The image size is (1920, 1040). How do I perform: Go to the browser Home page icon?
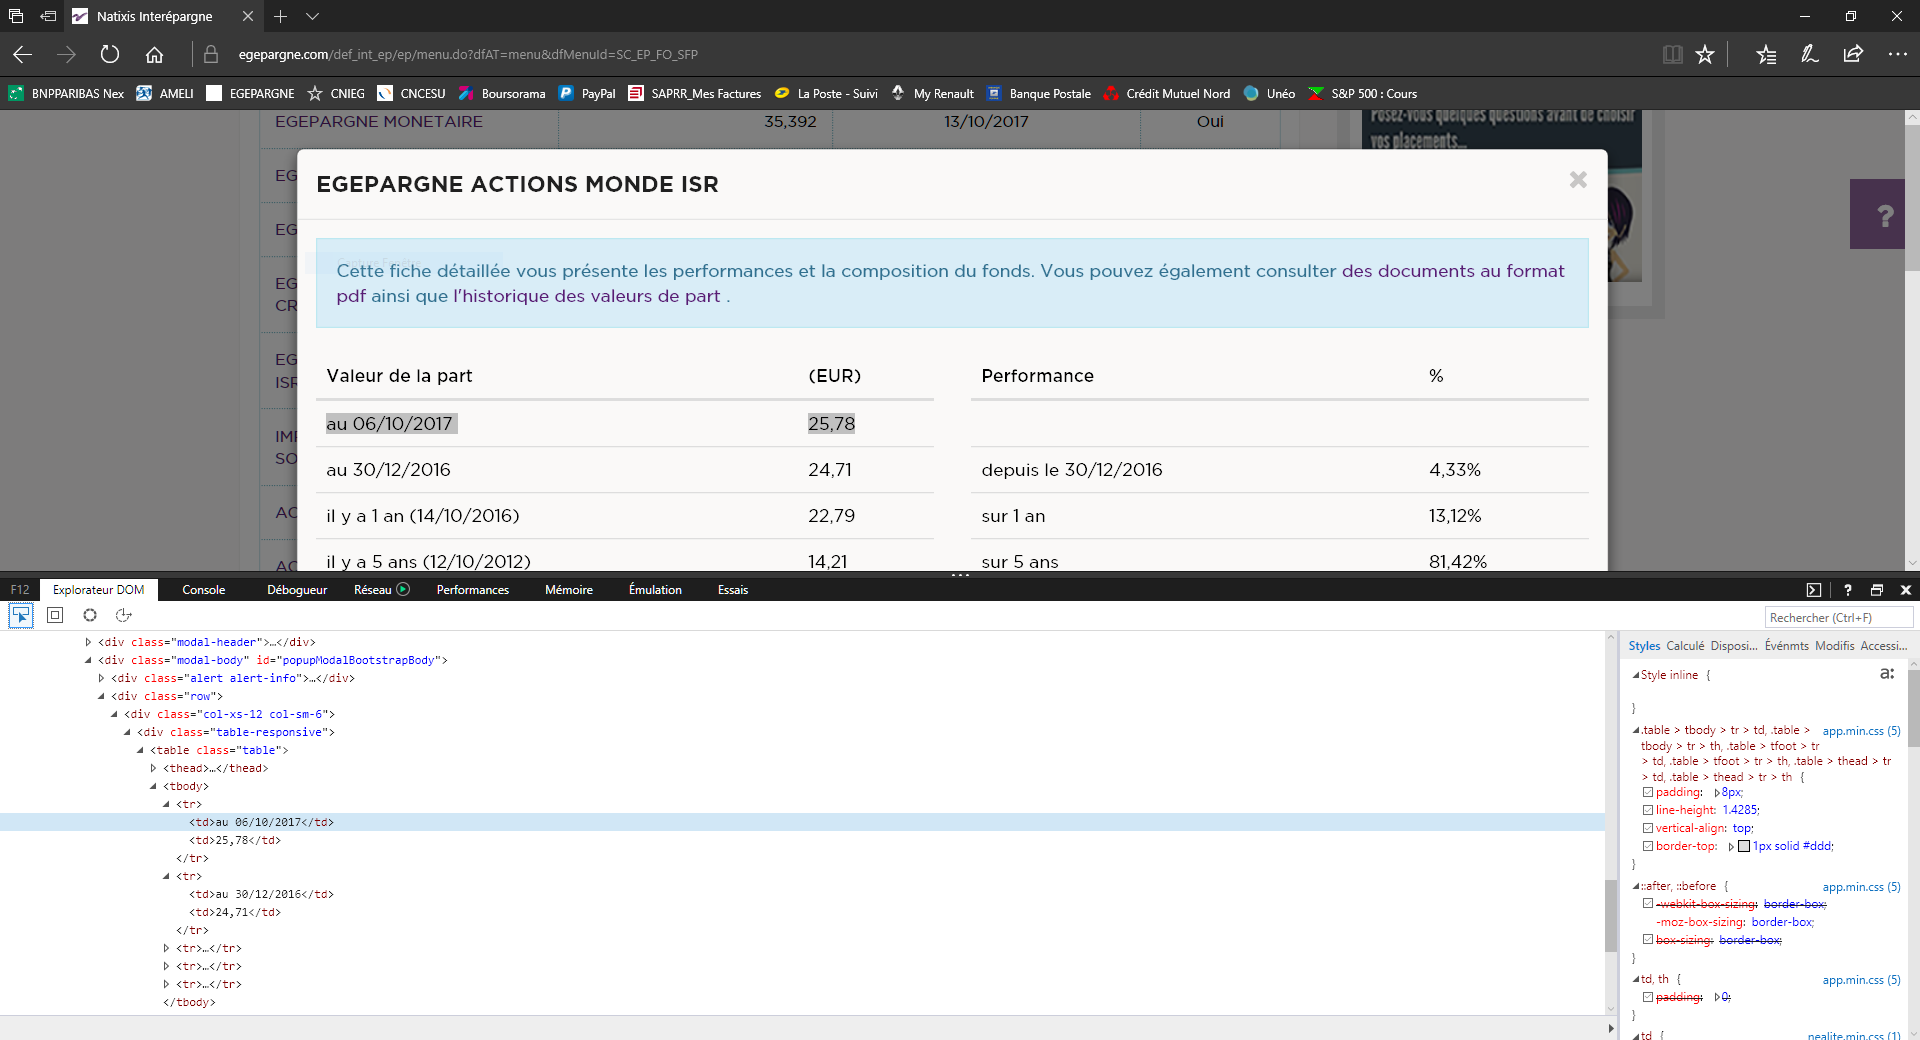pos(154,55)
